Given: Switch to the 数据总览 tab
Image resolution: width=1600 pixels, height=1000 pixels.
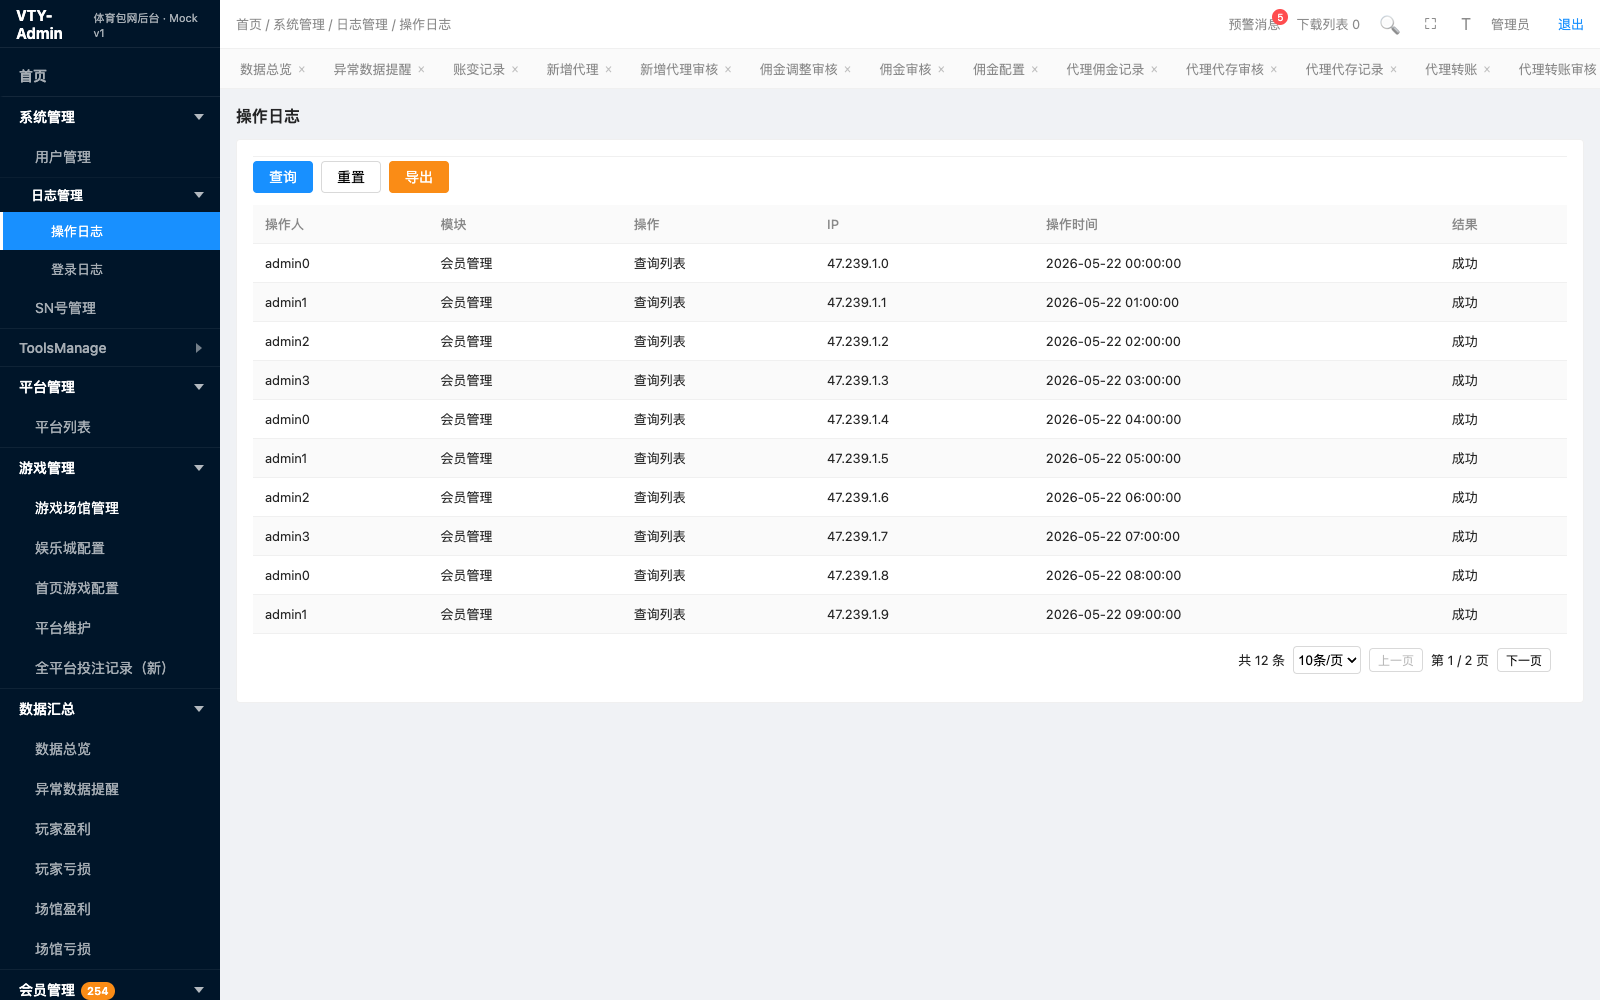Looking at the screenshot, I should click(266, 70).
